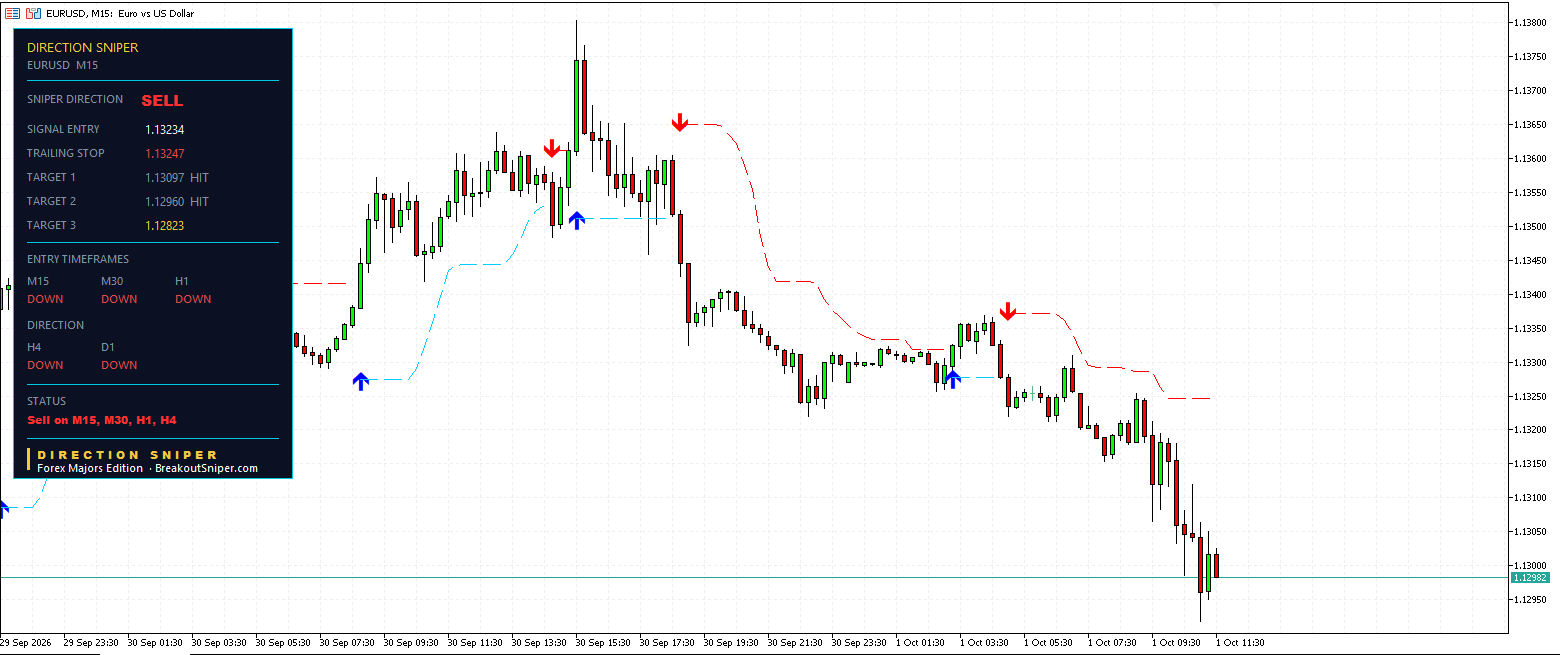1560x655 pixels.
Task: Click time axis label 30 Sep 09:30
Action: (411, 642)
